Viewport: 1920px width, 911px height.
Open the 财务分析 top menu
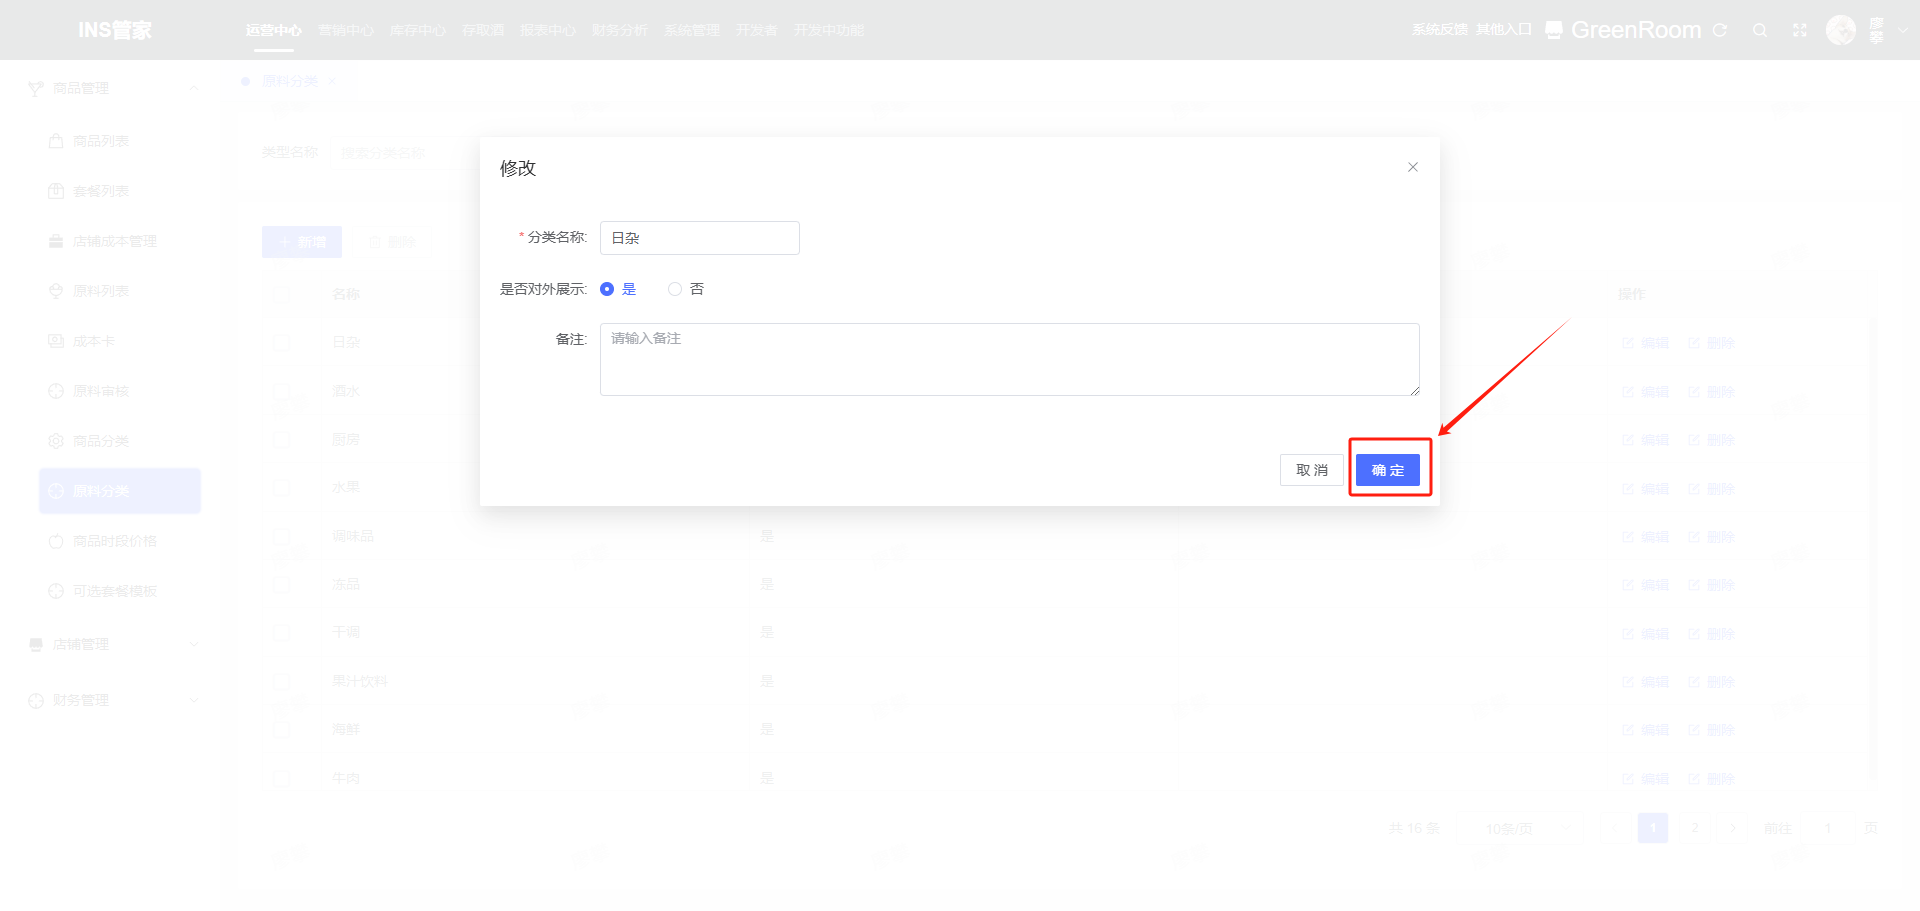coord(620,30)
